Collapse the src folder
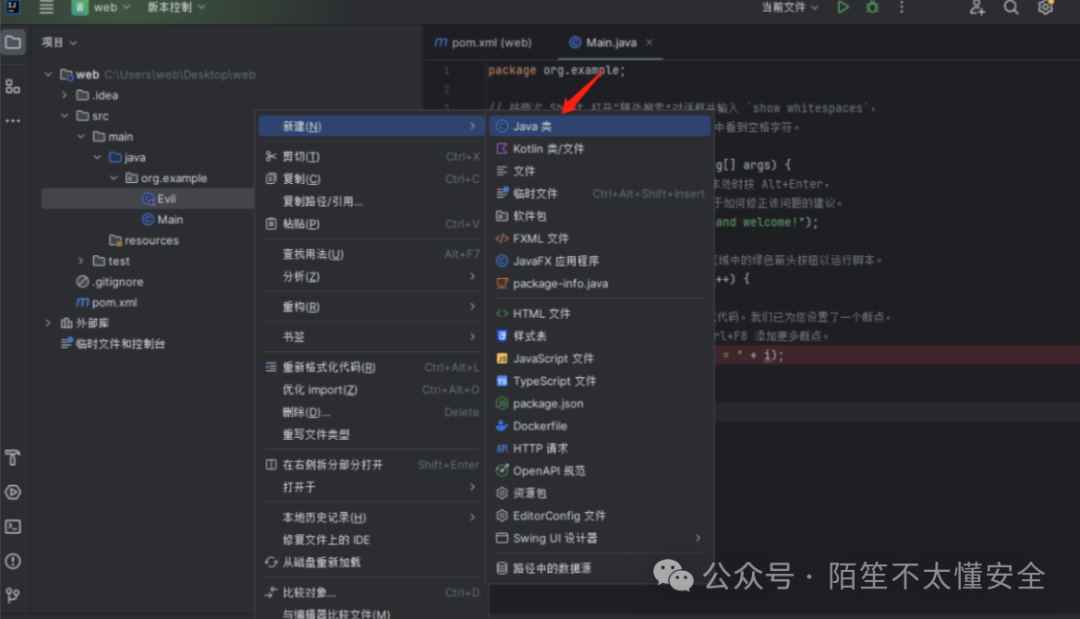 click(x=62, y=115)
